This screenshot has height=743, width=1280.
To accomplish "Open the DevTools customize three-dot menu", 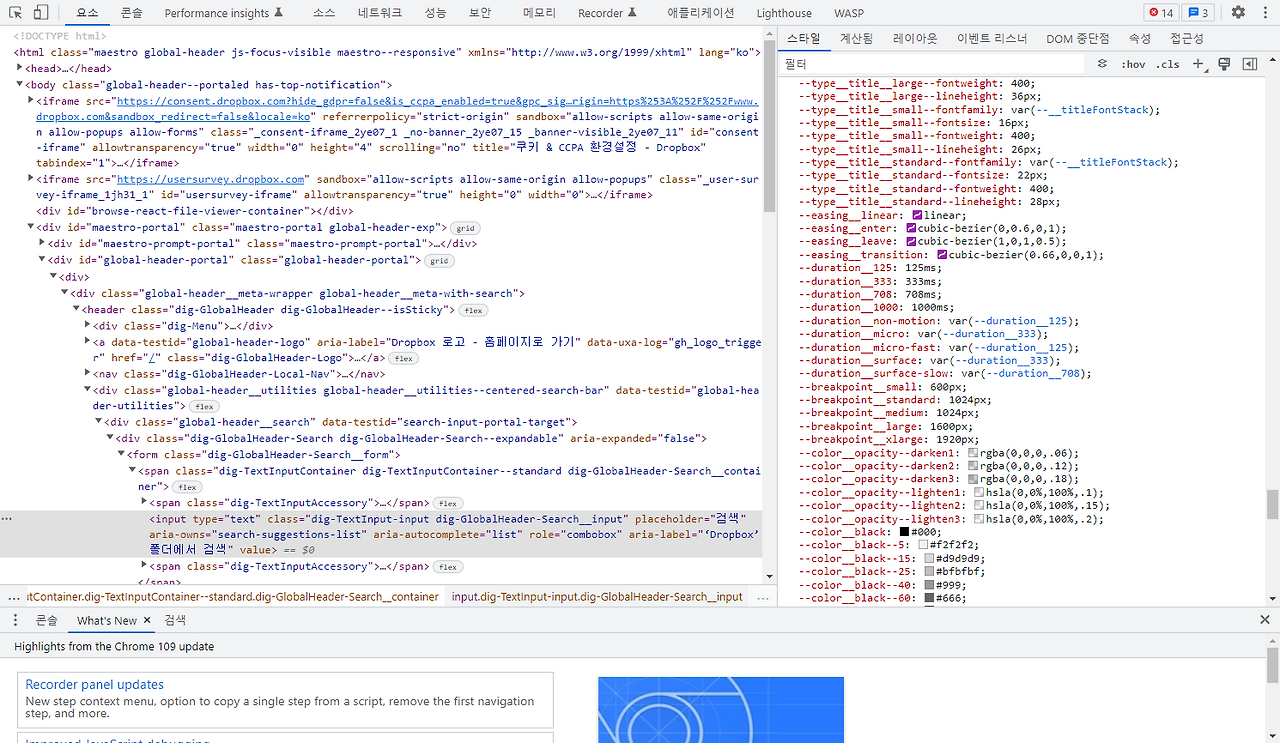I will [x=1264, y=13].
